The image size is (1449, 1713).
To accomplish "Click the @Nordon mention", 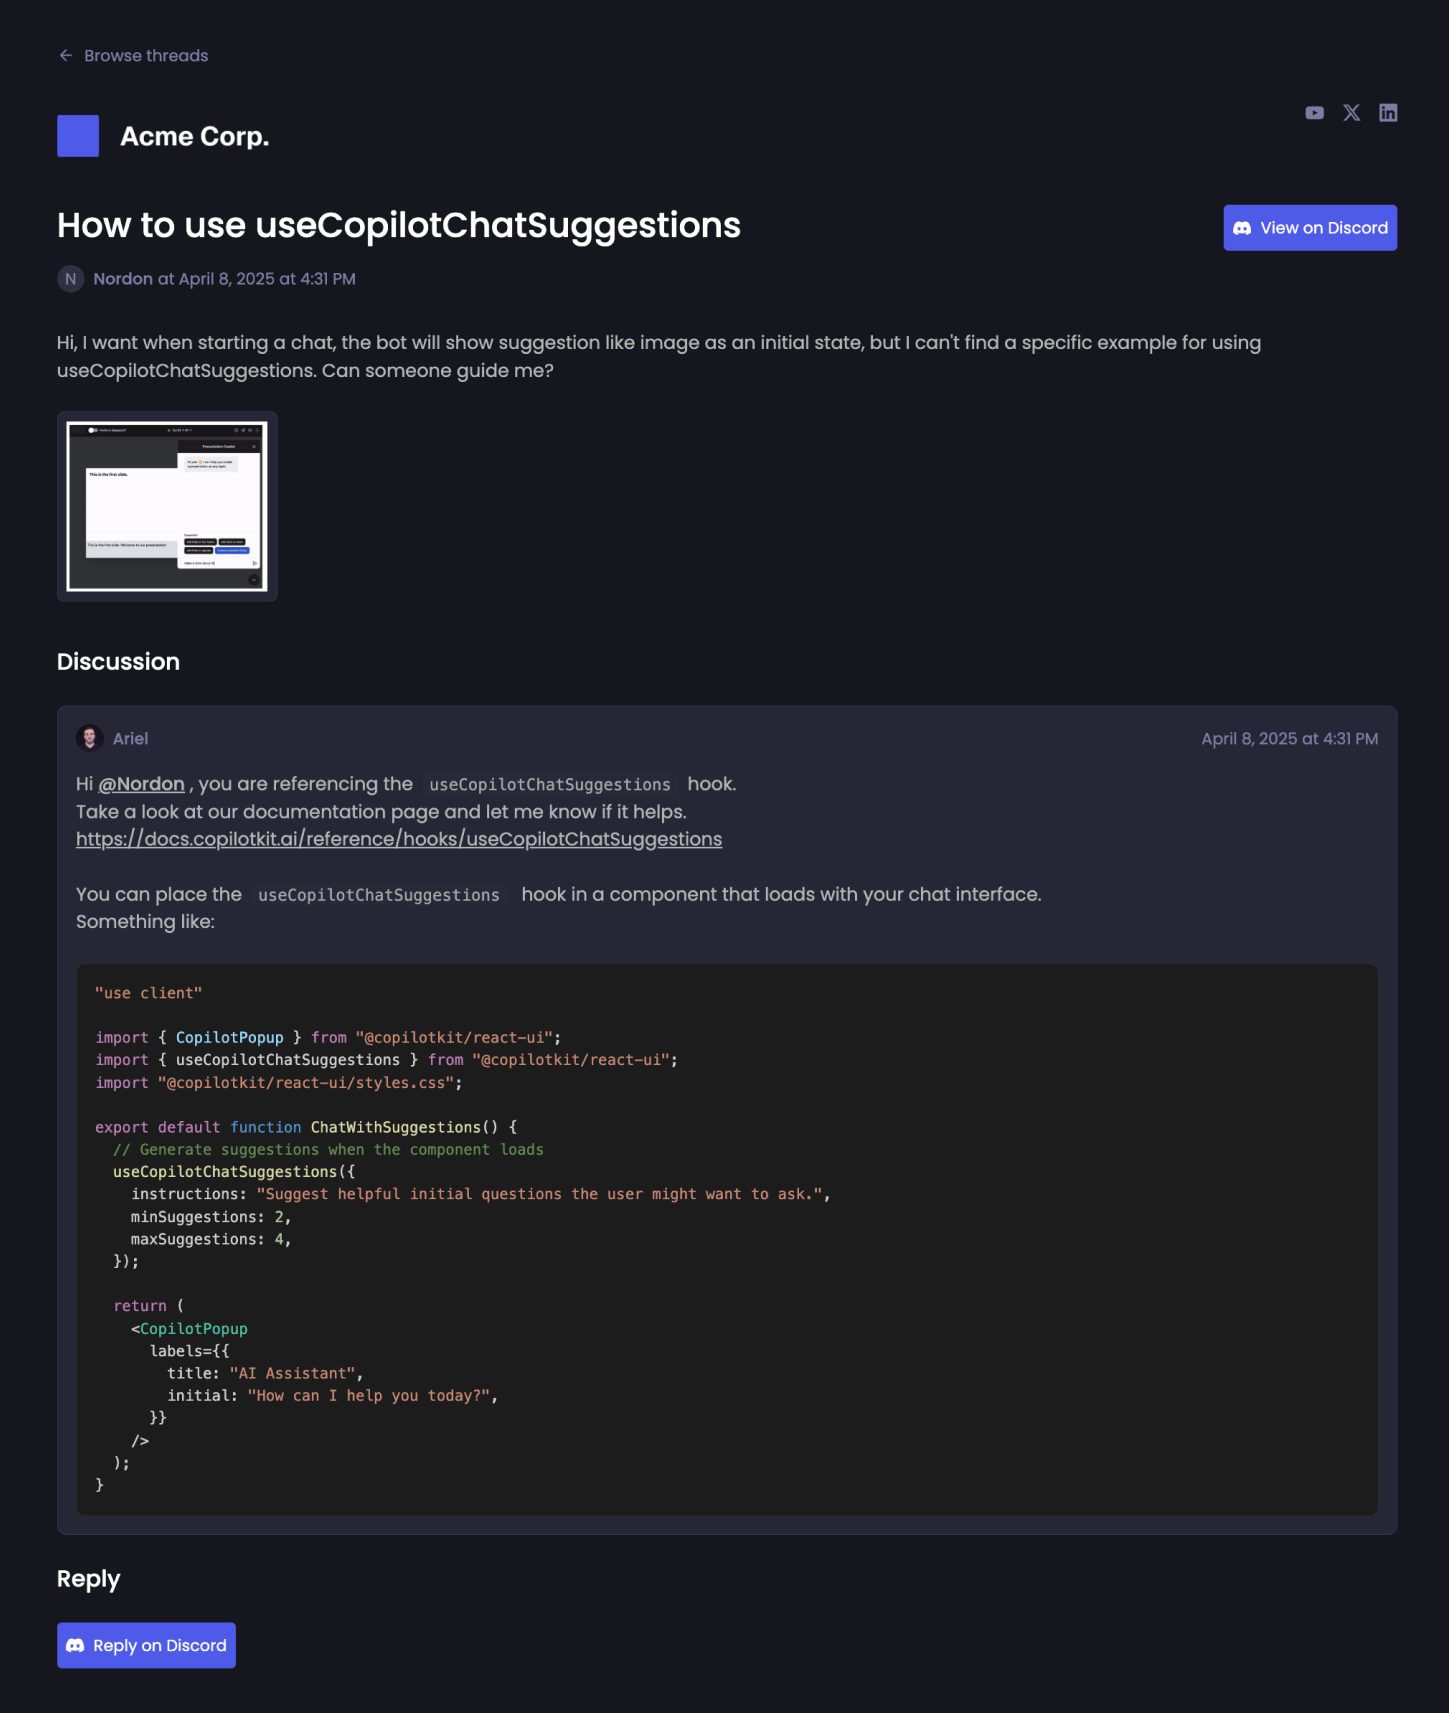I will coord(141,784).
